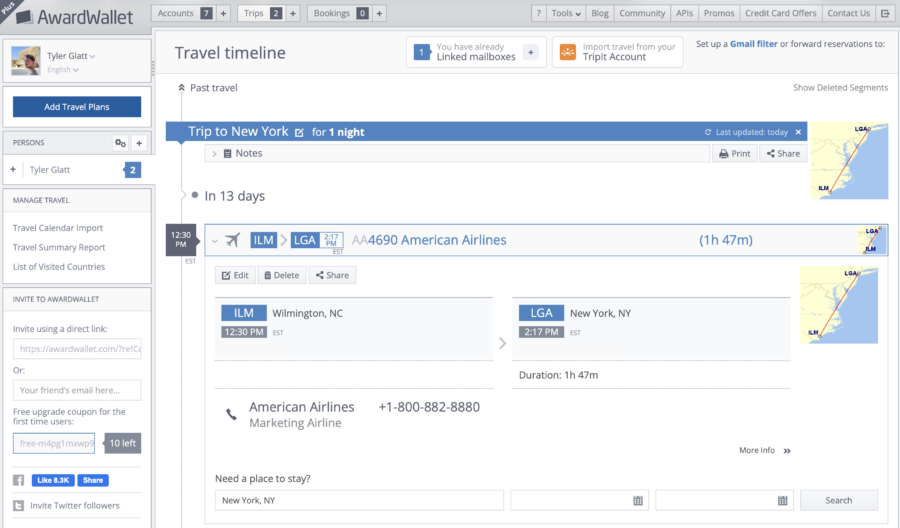The image size is (900, 528).
Task: Click the logout icon in top bar
Action: [x=885, y=13]
